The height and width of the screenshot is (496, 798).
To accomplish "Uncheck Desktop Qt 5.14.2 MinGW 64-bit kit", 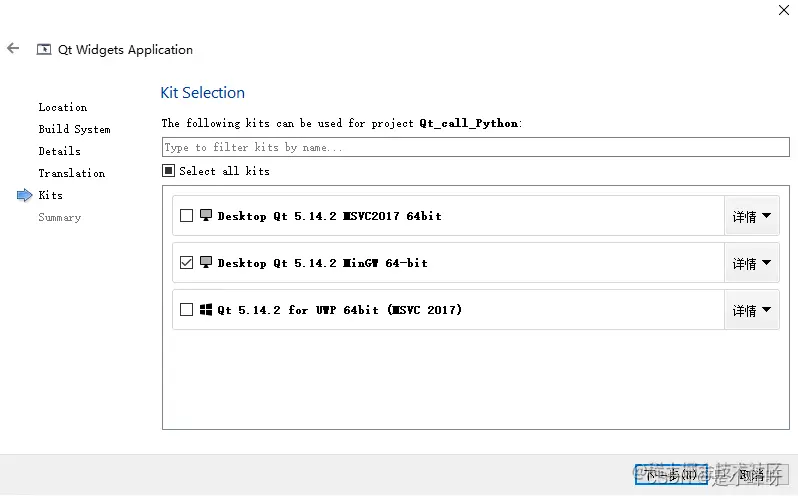I will click(186, 262).
